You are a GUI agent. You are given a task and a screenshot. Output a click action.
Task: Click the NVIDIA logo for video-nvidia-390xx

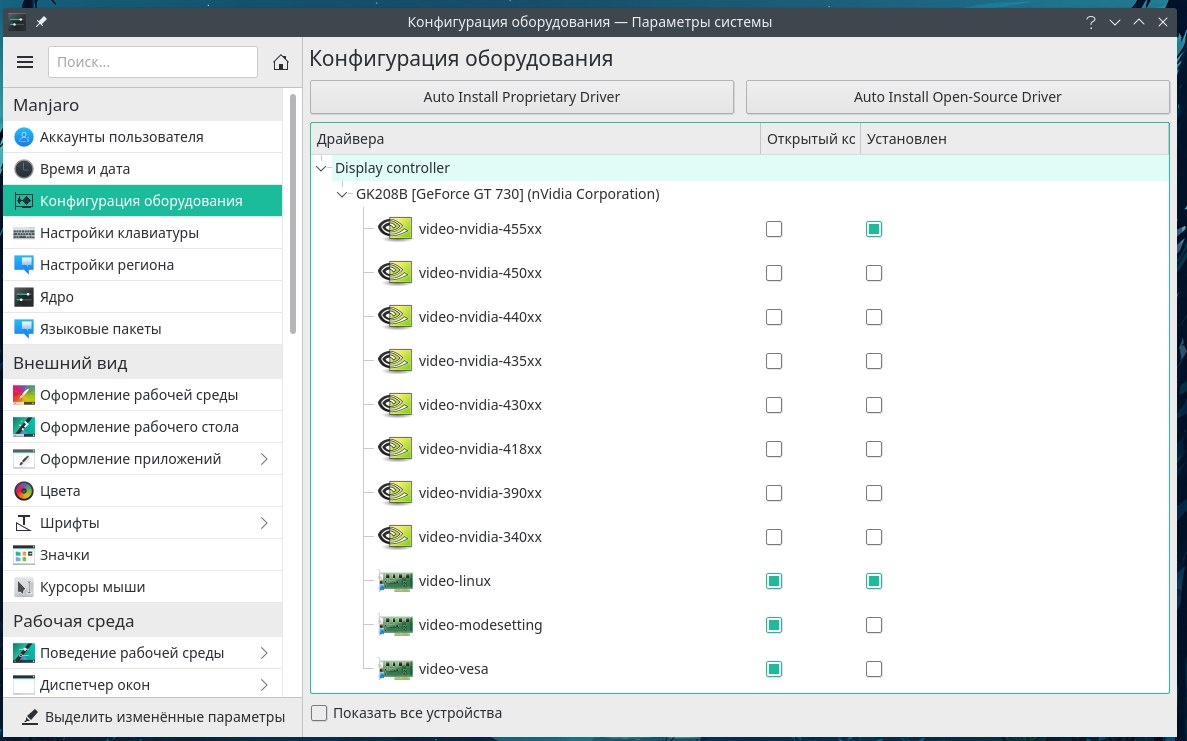point(395,493)
